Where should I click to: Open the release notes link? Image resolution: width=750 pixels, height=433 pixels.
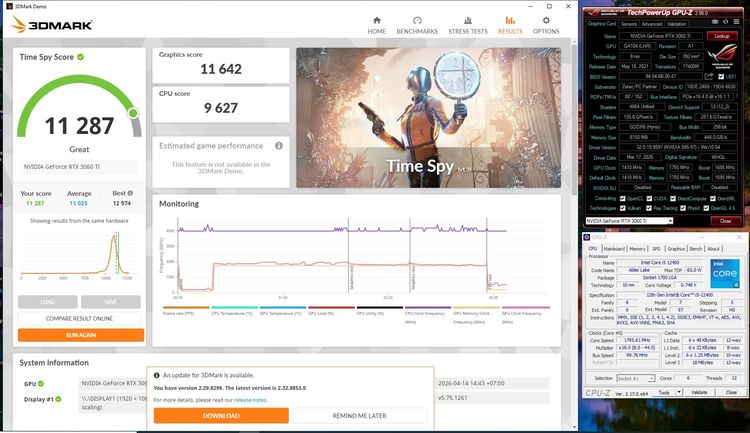pos(251,400)
